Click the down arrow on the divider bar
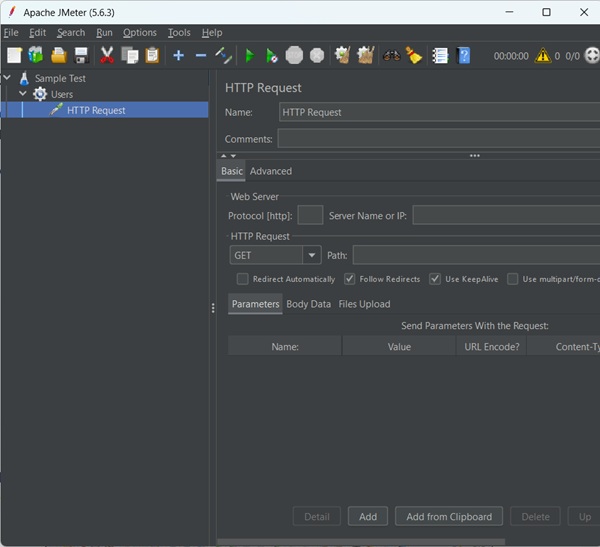This screenshot has width=600, height=547. coord(233,156)
